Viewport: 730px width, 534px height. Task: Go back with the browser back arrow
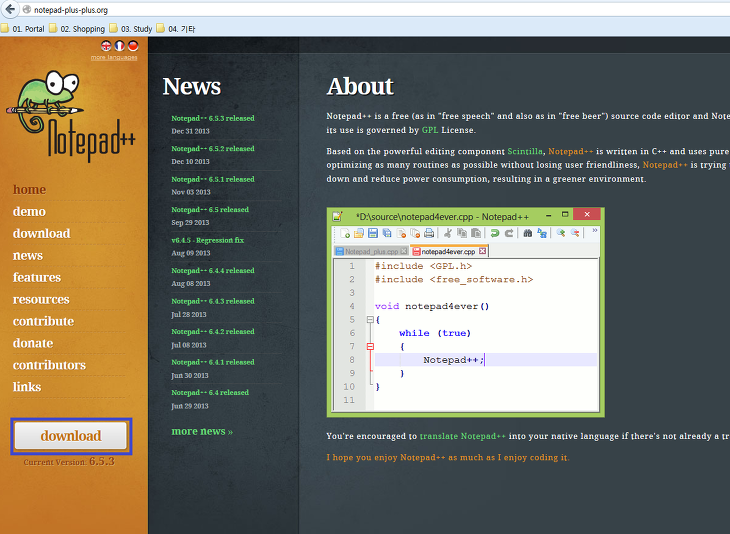click(10, 9)
